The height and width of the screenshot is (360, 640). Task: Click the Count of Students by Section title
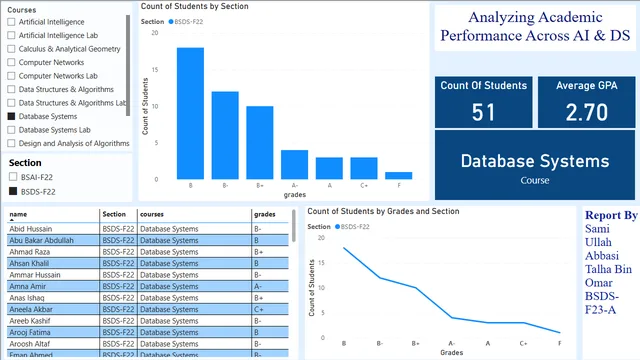tap(195, 6)
